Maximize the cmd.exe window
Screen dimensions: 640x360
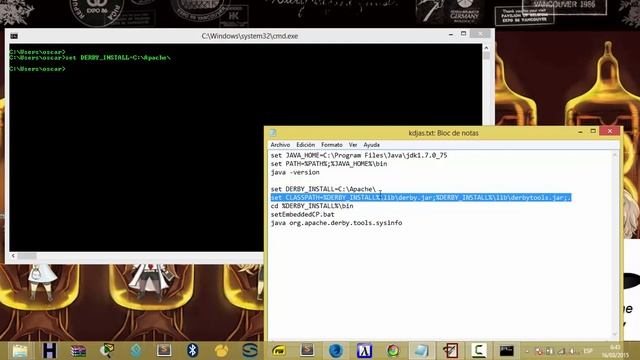[x=463, y=34]
